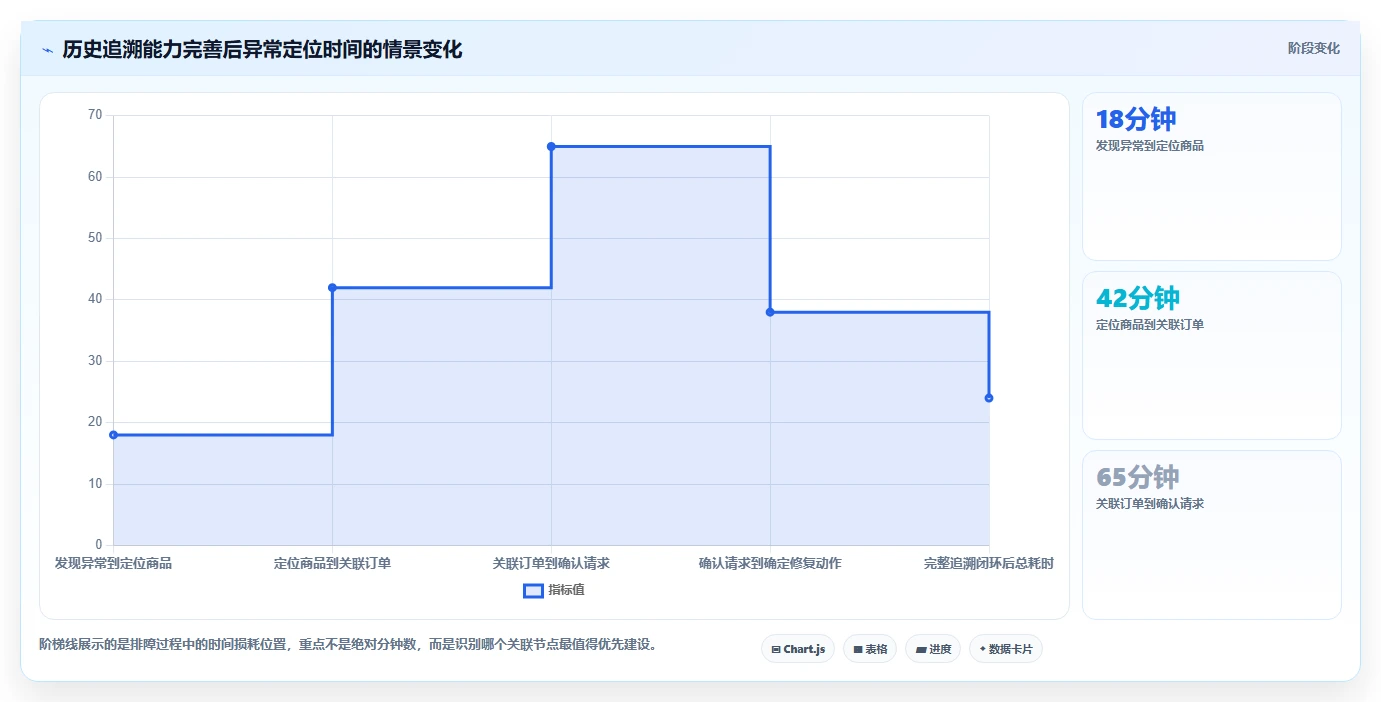Click x-axis label 确认请求到确定修复动作

[770, 564]
